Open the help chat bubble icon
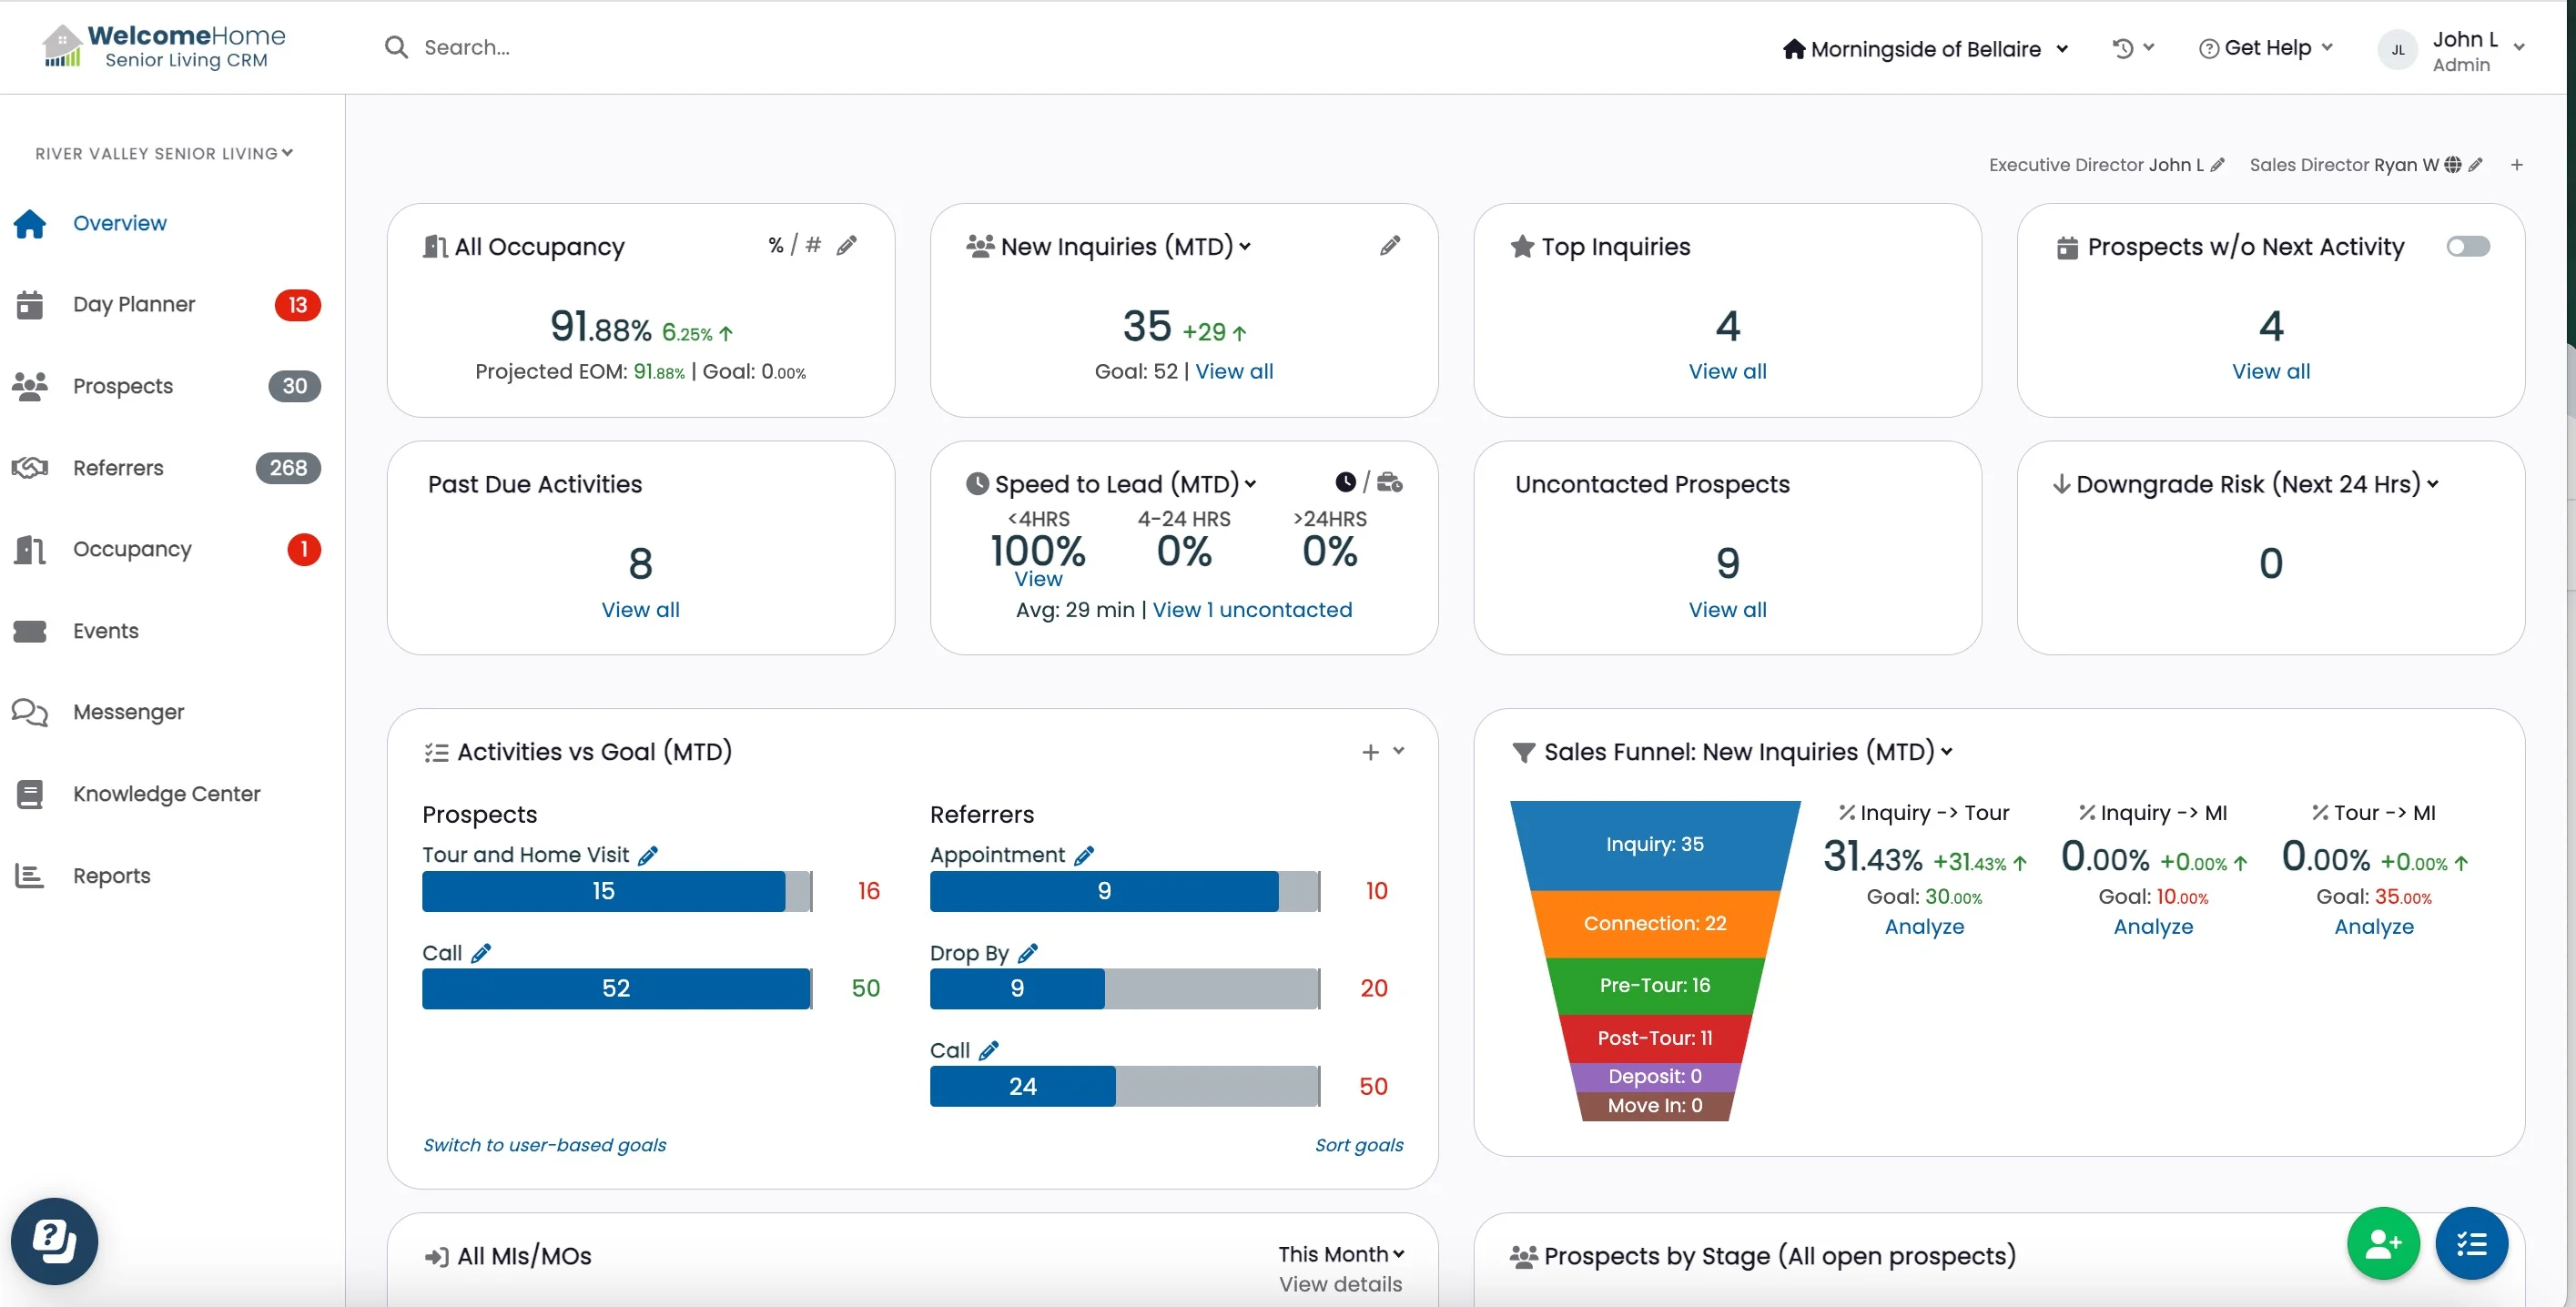This screenshot has height=1307, width=2576. pyautogui.click(x=54, y=1241)
